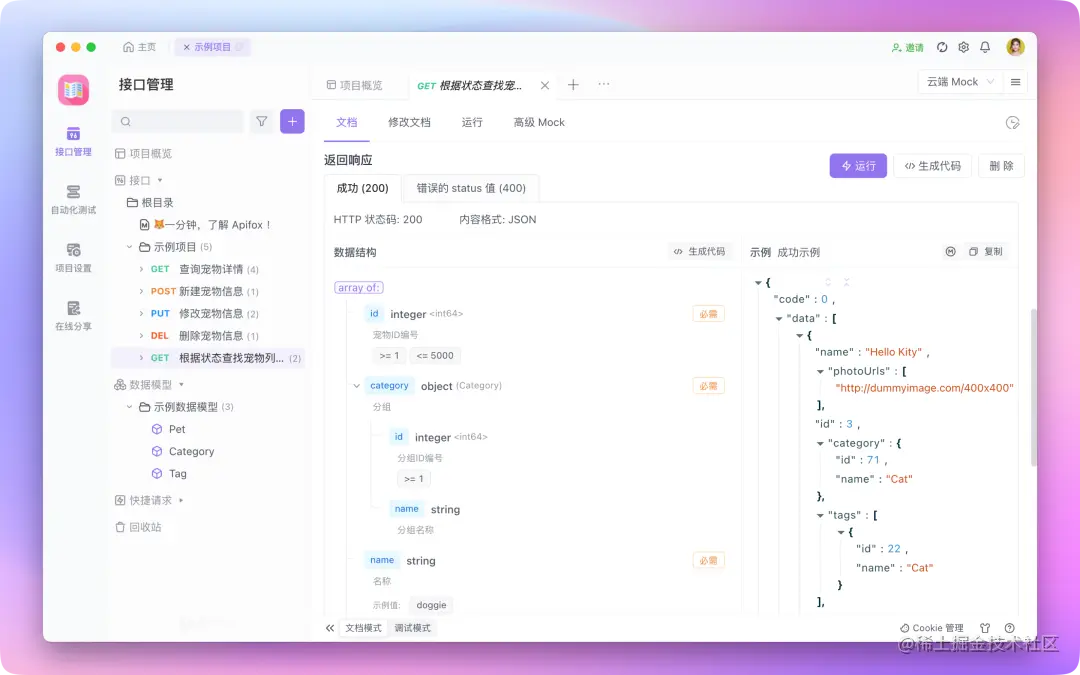This screenshot has height=675, width=1080.
Task: Click the filter funnel icon above the API list
Action: (x=261, y=120)
